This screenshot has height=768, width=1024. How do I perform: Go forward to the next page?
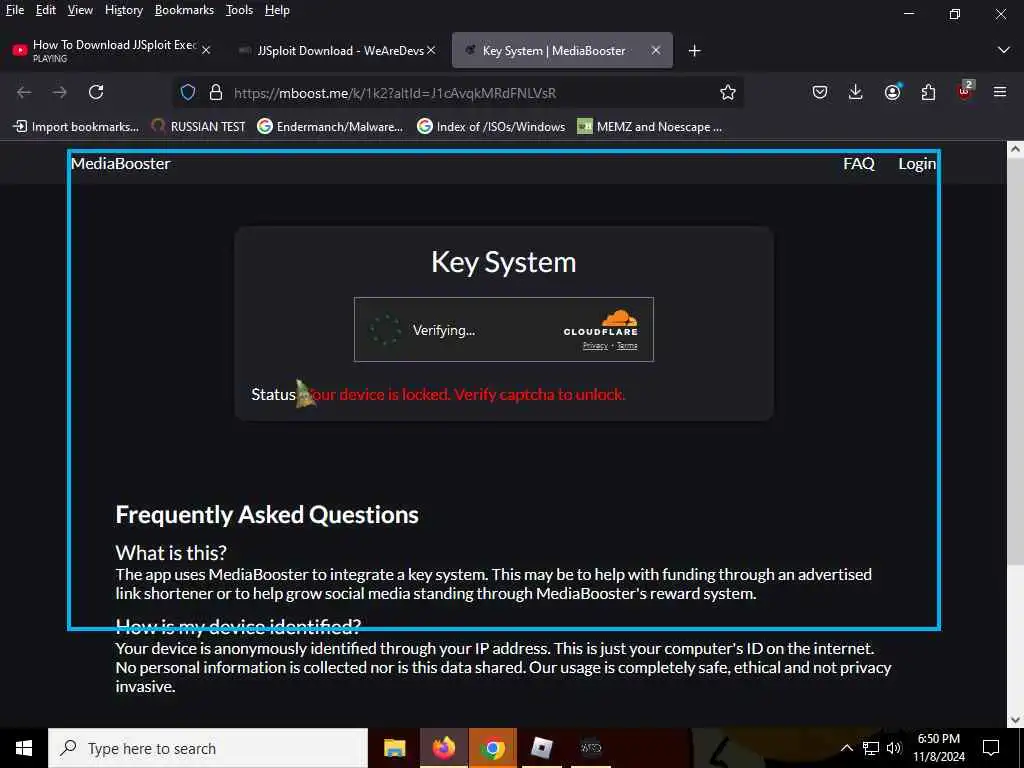pyautogui.click(x=59, y=92)
